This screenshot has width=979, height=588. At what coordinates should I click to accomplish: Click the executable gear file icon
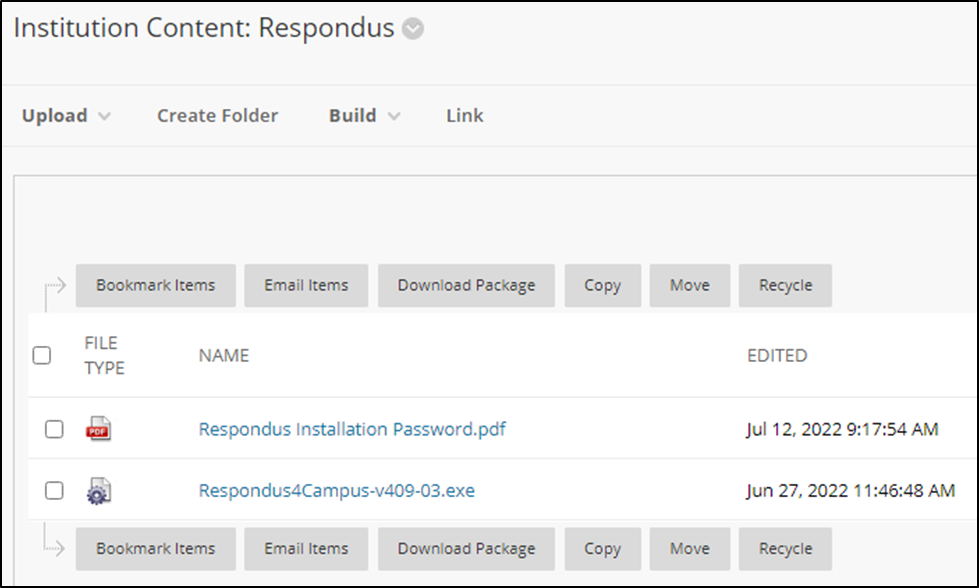[x=99, y=491]
